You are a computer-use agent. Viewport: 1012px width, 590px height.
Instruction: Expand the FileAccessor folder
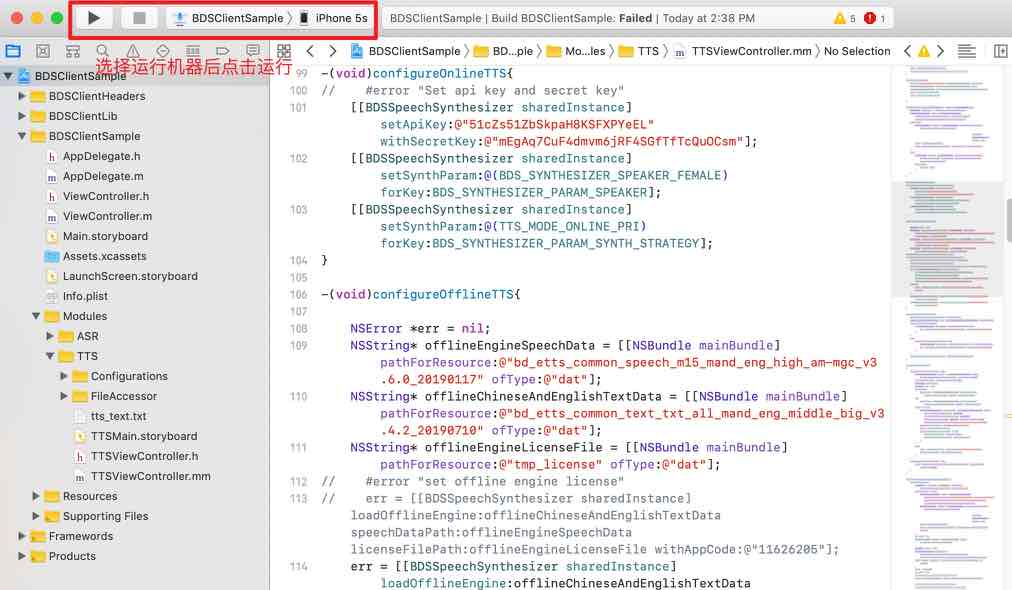click(x=64, y=396)
